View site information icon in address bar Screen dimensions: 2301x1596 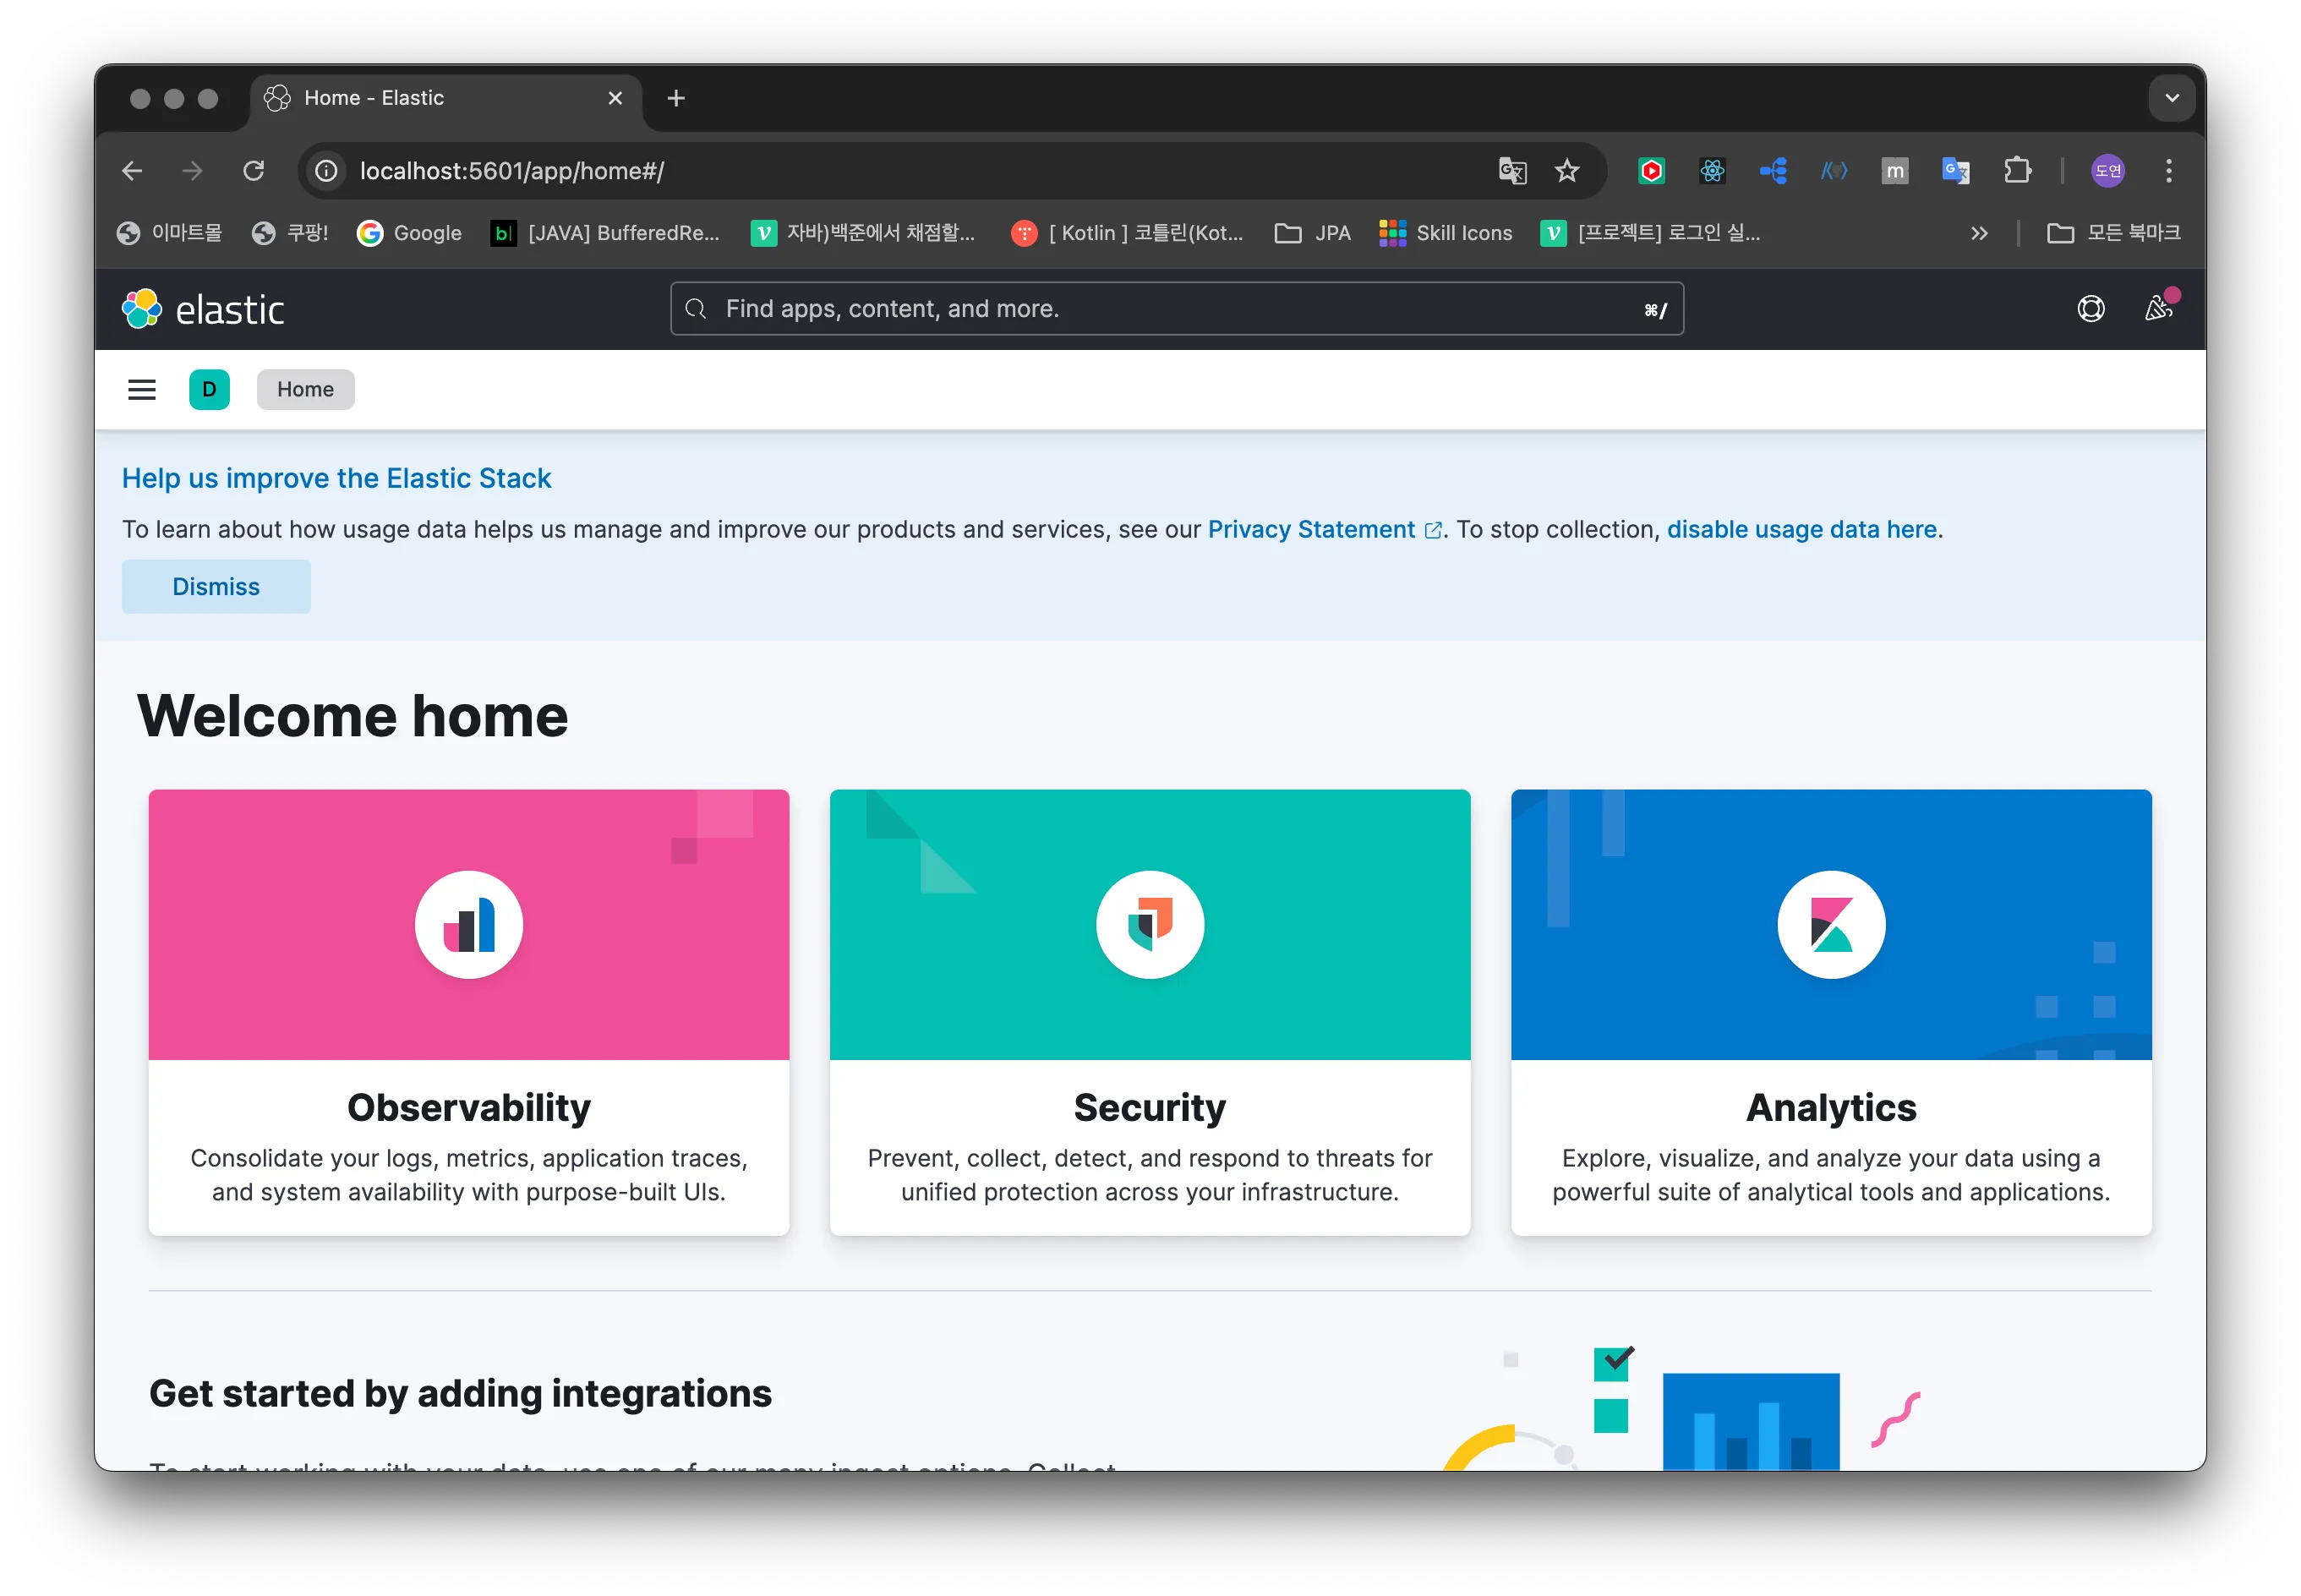(x=326, y=171)
